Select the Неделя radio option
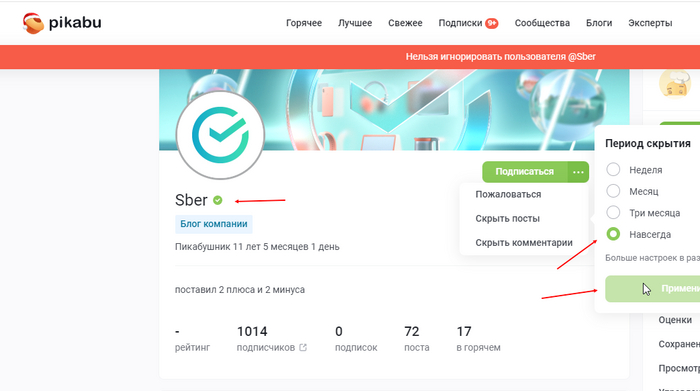This screenshot has height=391, width=700. pos(613,170)
